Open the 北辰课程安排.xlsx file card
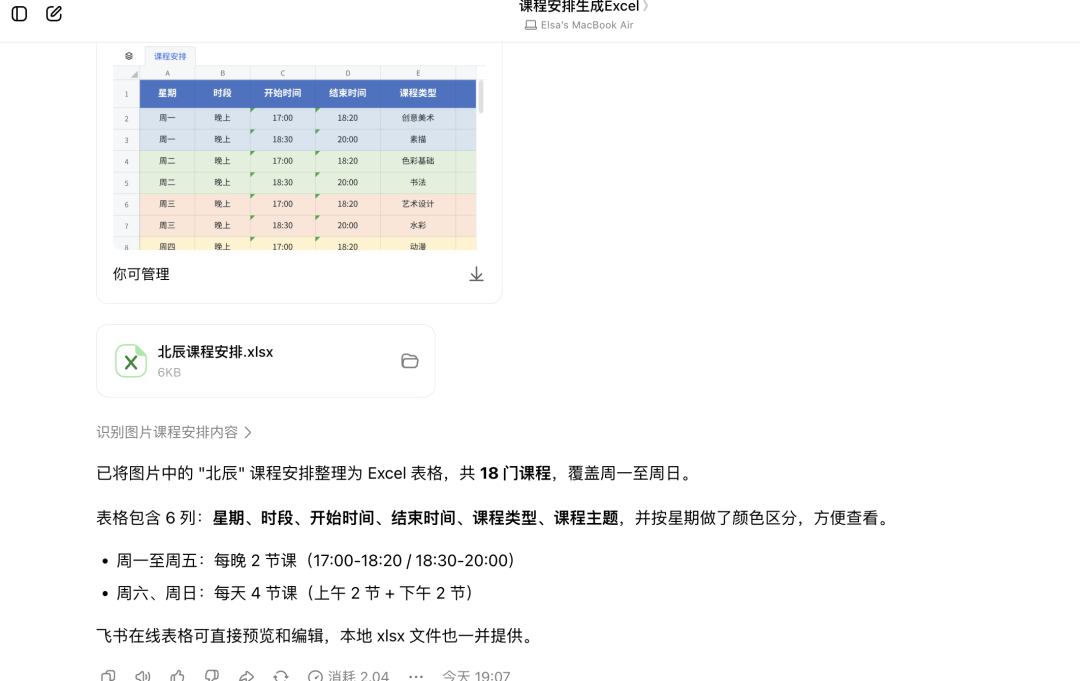The width and height of the screenshot is (1080, 681). point(266,361)
